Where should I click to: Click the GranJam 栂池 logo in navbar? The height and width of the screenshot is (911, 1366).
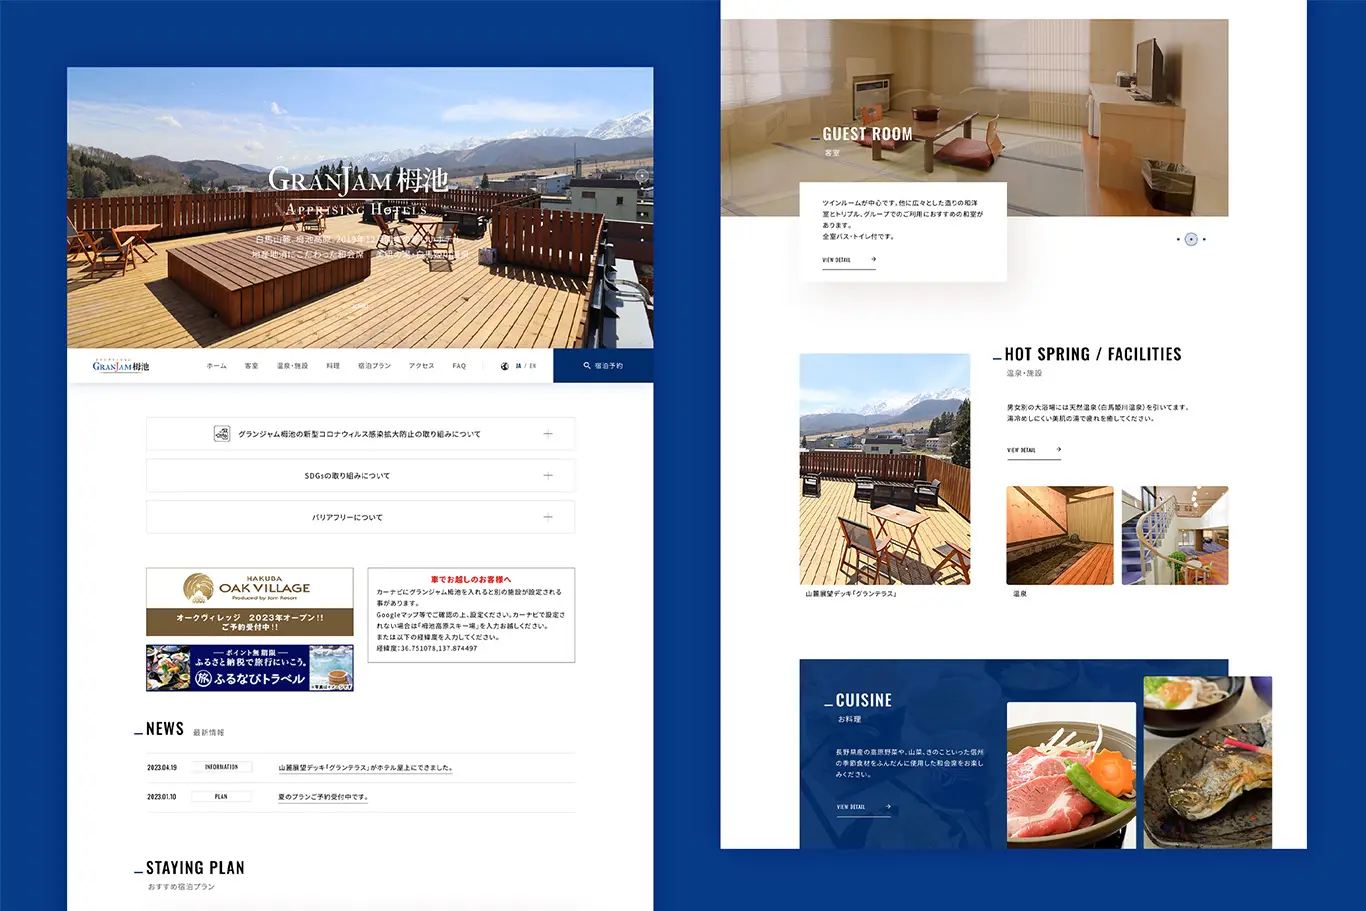(121, 366)
